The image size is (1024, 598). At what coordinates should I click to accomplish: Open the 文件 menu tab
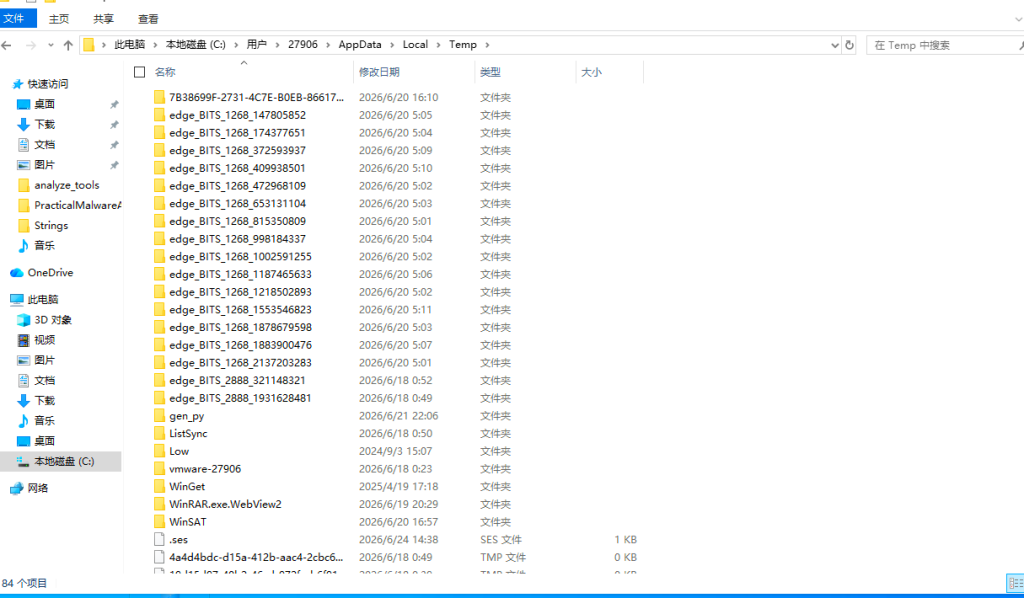14,18
